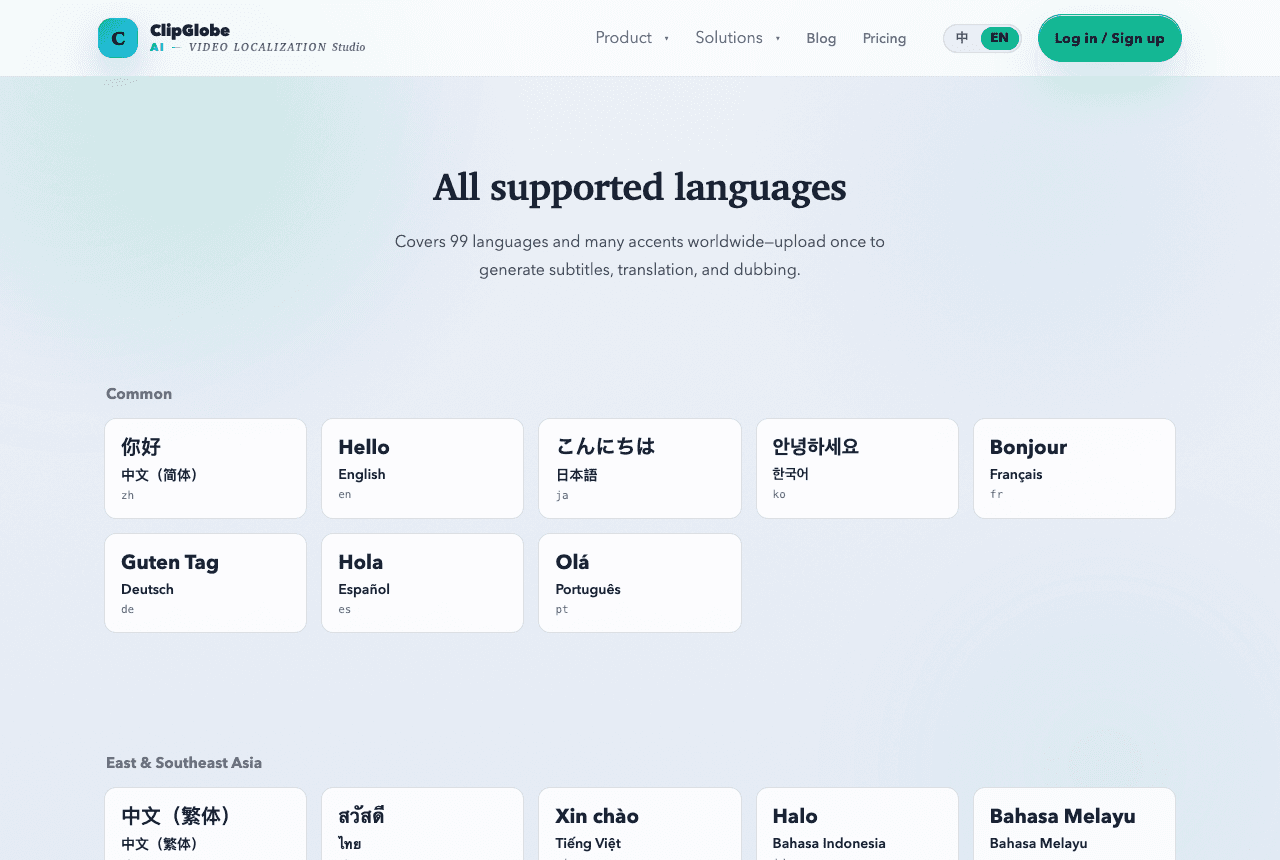Viewport: 1280px width, 860px height.
Task: Click the 'Covers 99 languages' description text
Action: pyautogui.click(x=640, y=256)
